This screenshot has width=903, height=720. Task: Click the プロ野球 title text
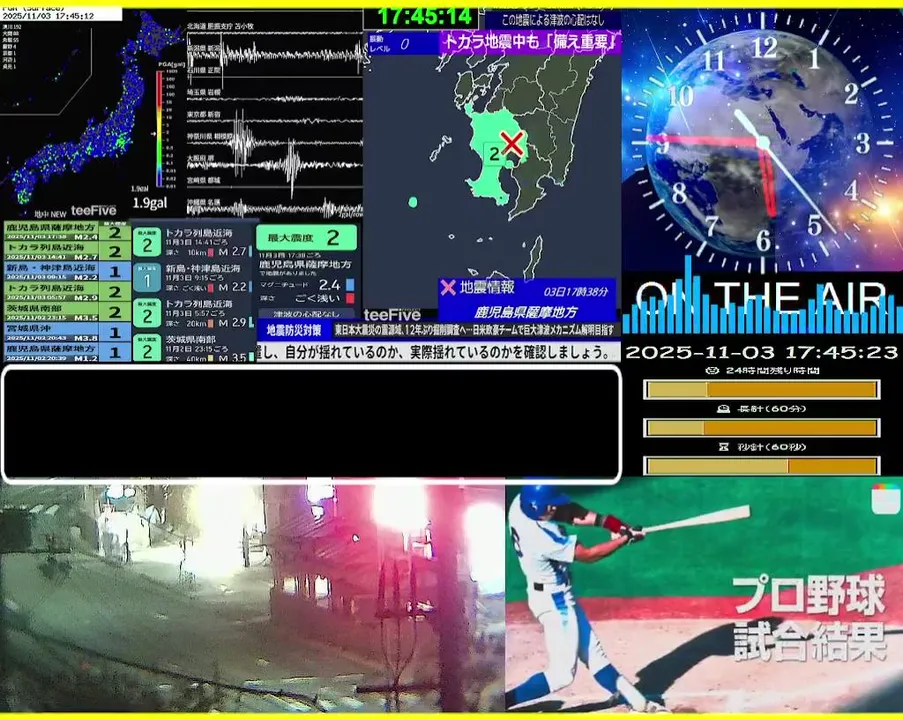808,596
